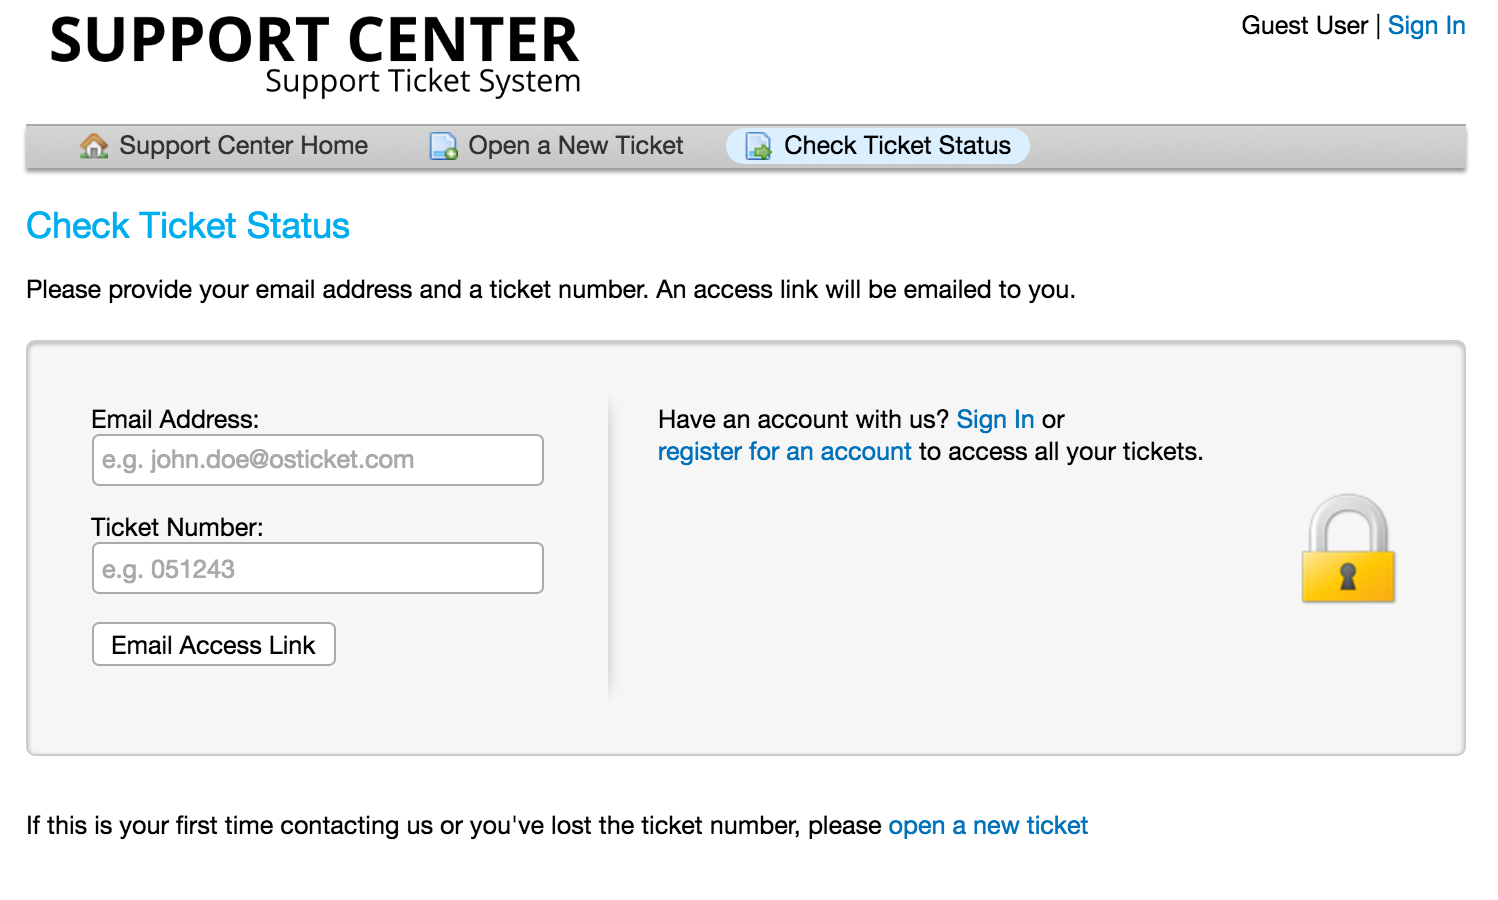Open the register for an account link
Image resolution: width=1498 pixels, height=900 pixels.
click(x=784, y=451)
